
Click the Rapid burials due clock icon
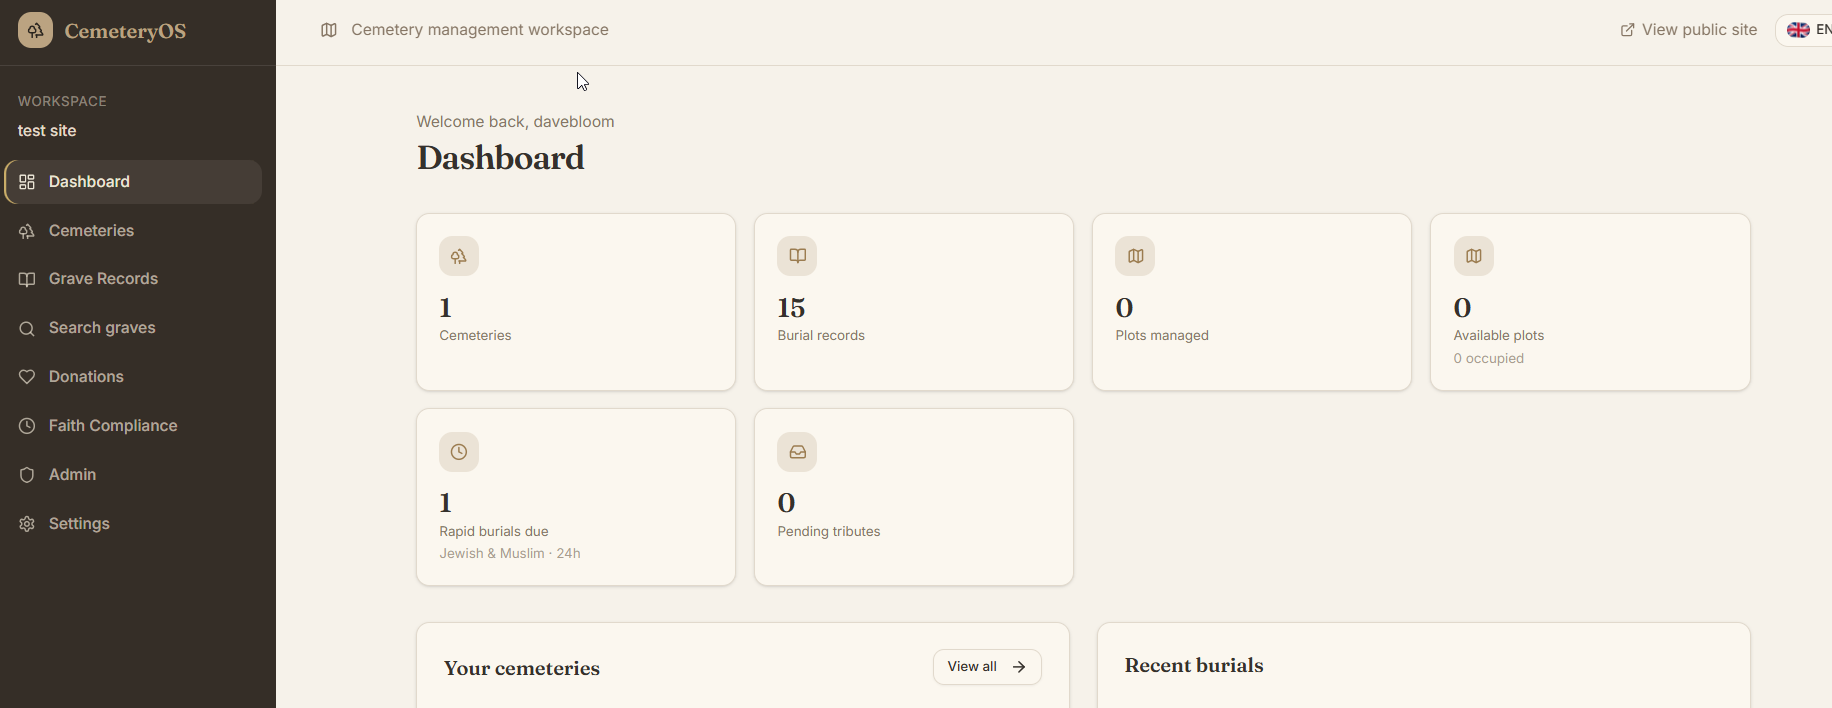[x=459, y=452]
